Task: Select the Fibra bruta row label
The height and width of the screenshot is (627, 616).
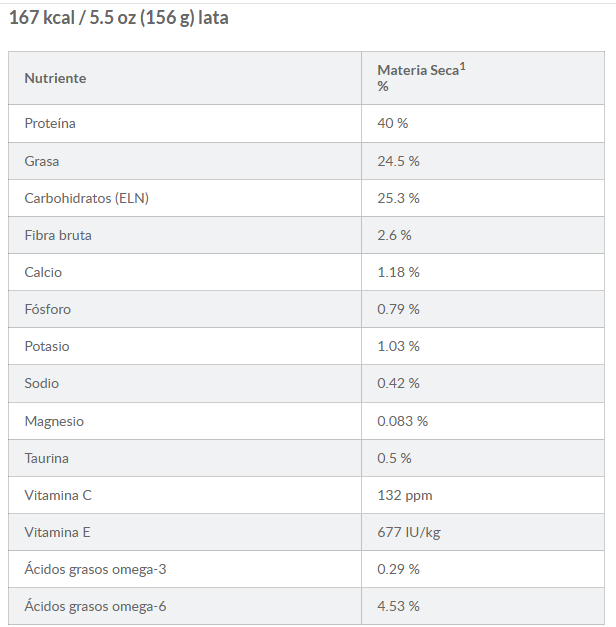Action: (58, 235)
